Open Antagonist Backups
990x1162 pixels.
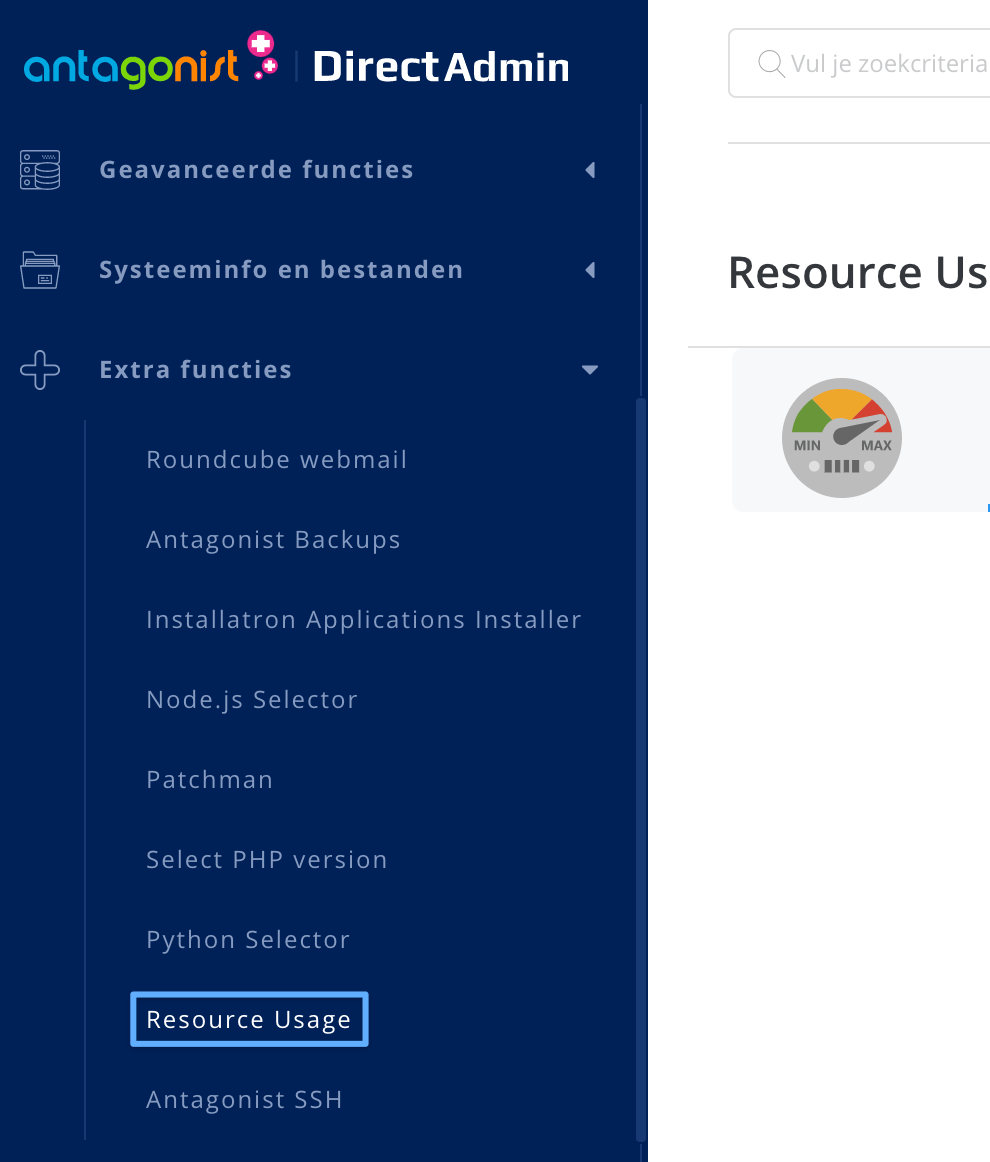tap(273, 540)
